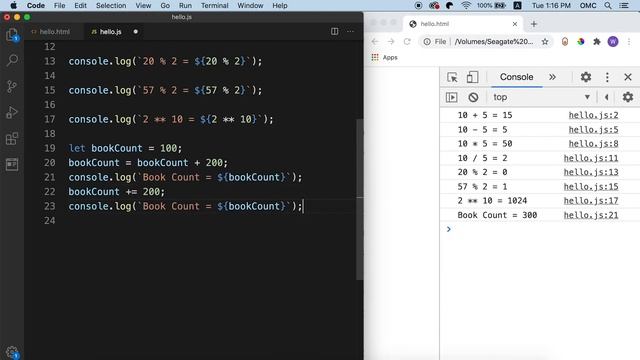Viewport: 640px width, 360px height.
Task: Toggle the device toolbar in DevTools
Action: [472, 77]
